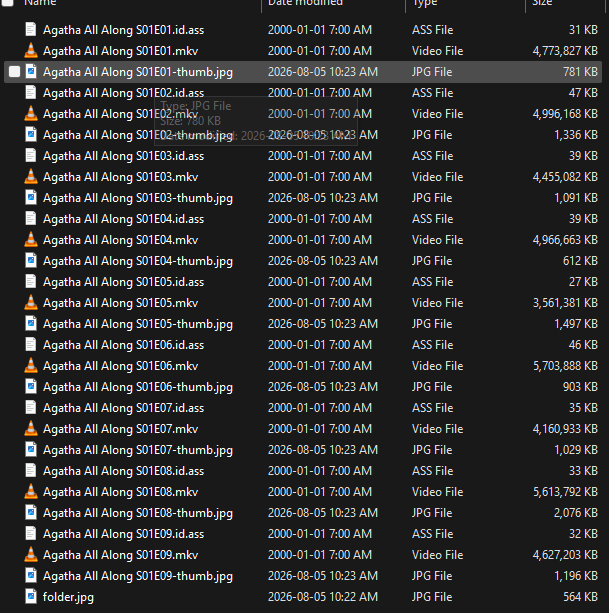Click the VLC cone icon for S01E09.mkv
The height and width of the screenshot is (613, 609).
(x=31, y=555)
